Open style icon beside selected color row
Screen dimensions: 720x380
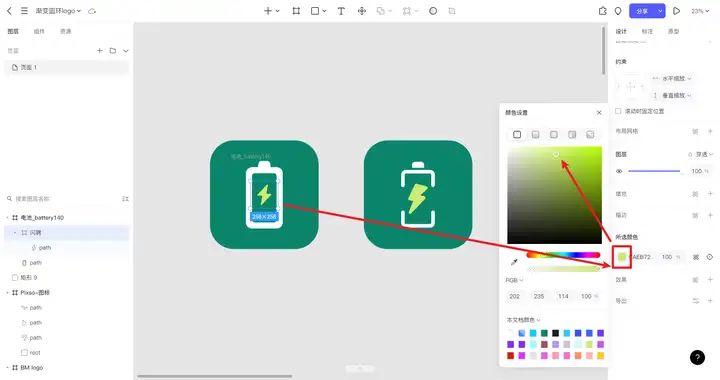(x=696, y=257)
